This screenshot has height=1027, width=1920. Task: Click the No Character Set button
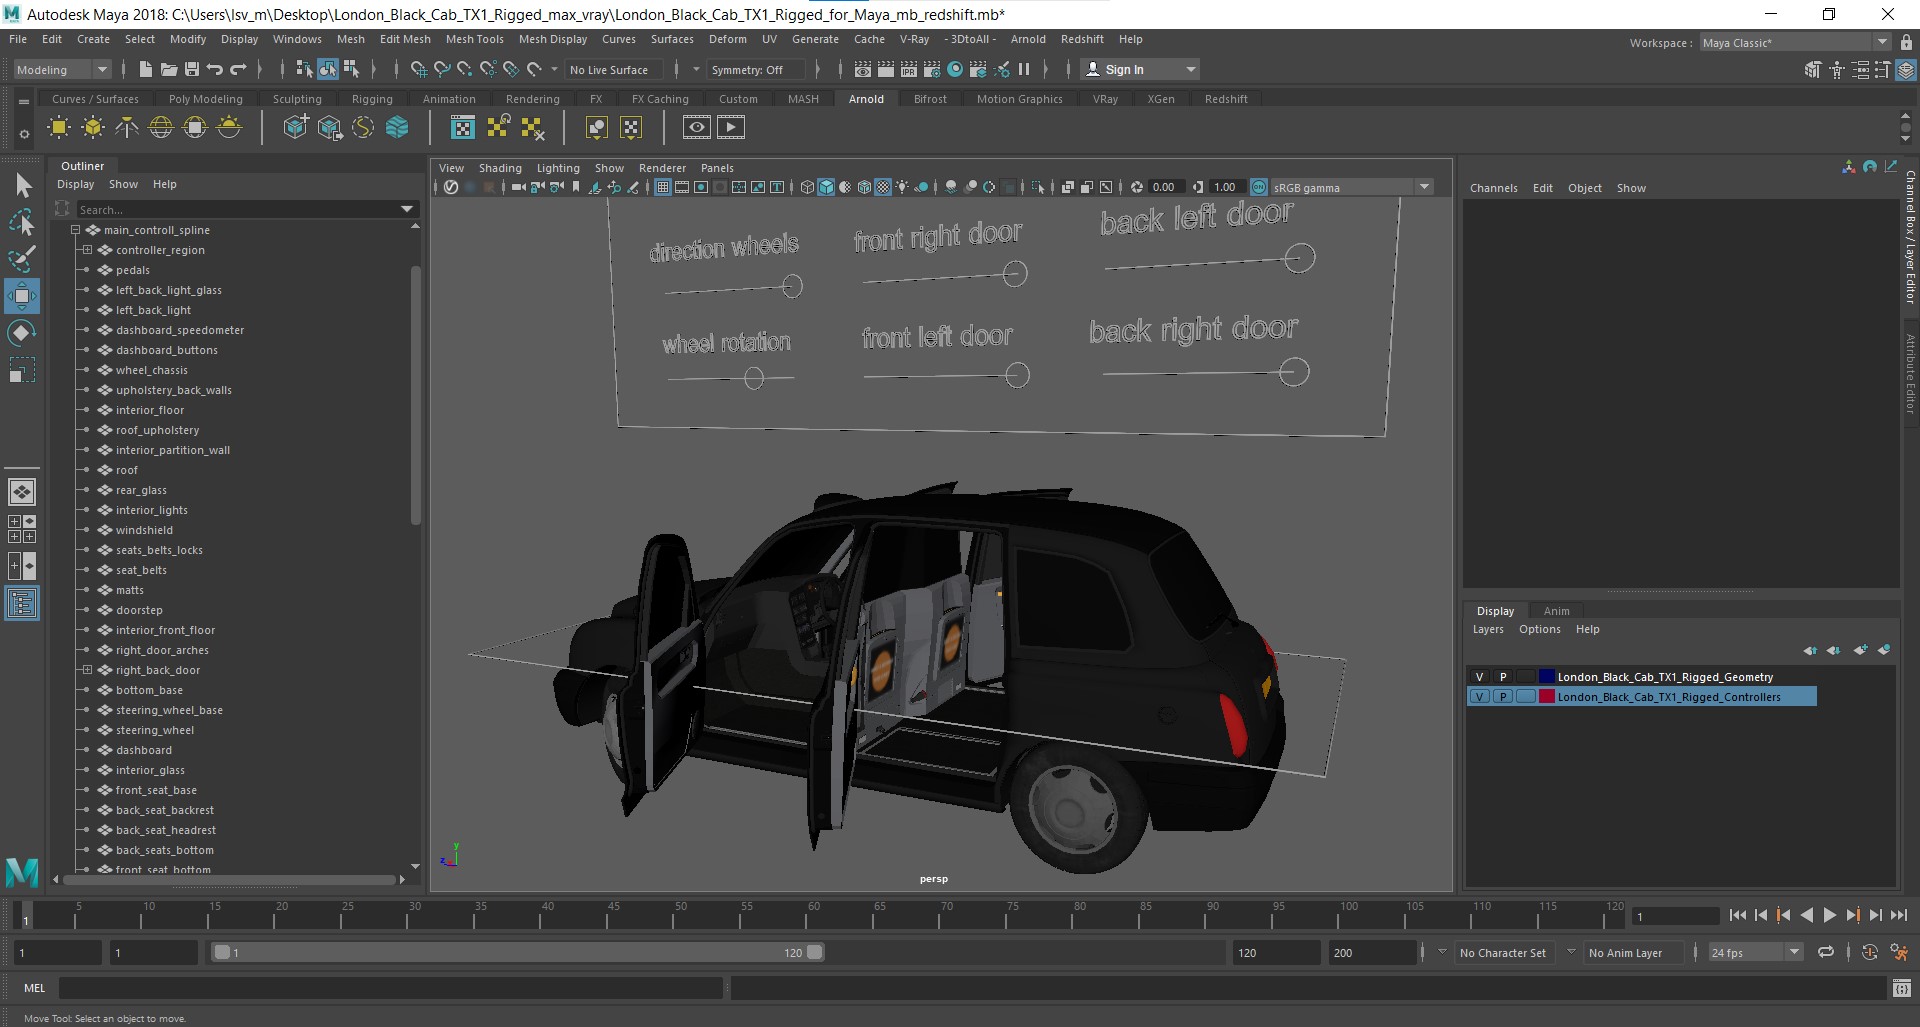coord(1502,953)
